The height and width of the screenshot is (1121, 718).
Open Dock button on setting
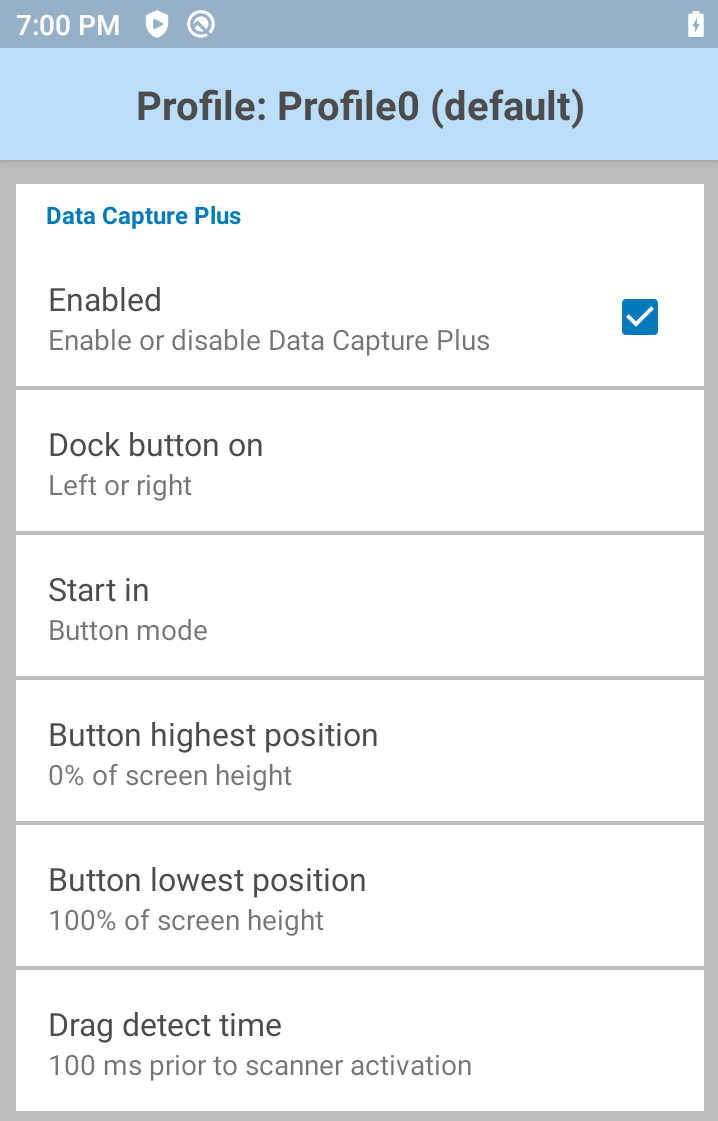(x=360, y=461)
